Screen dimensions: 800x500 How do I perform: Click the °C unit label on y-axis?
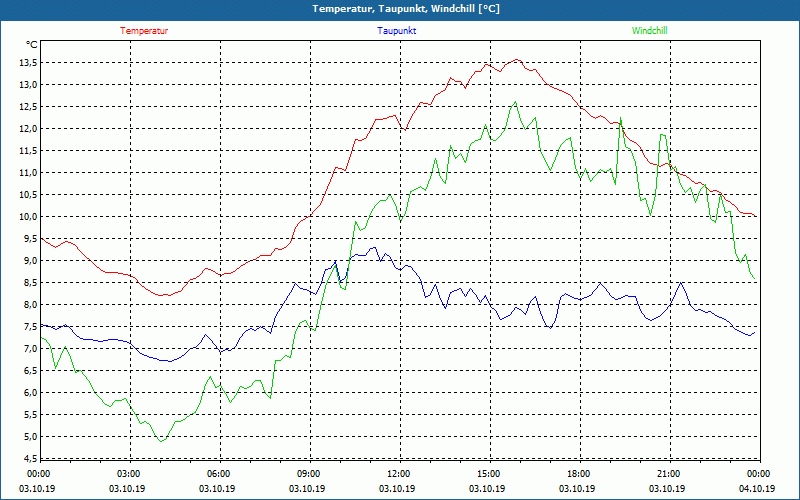(x=32, y=45)
